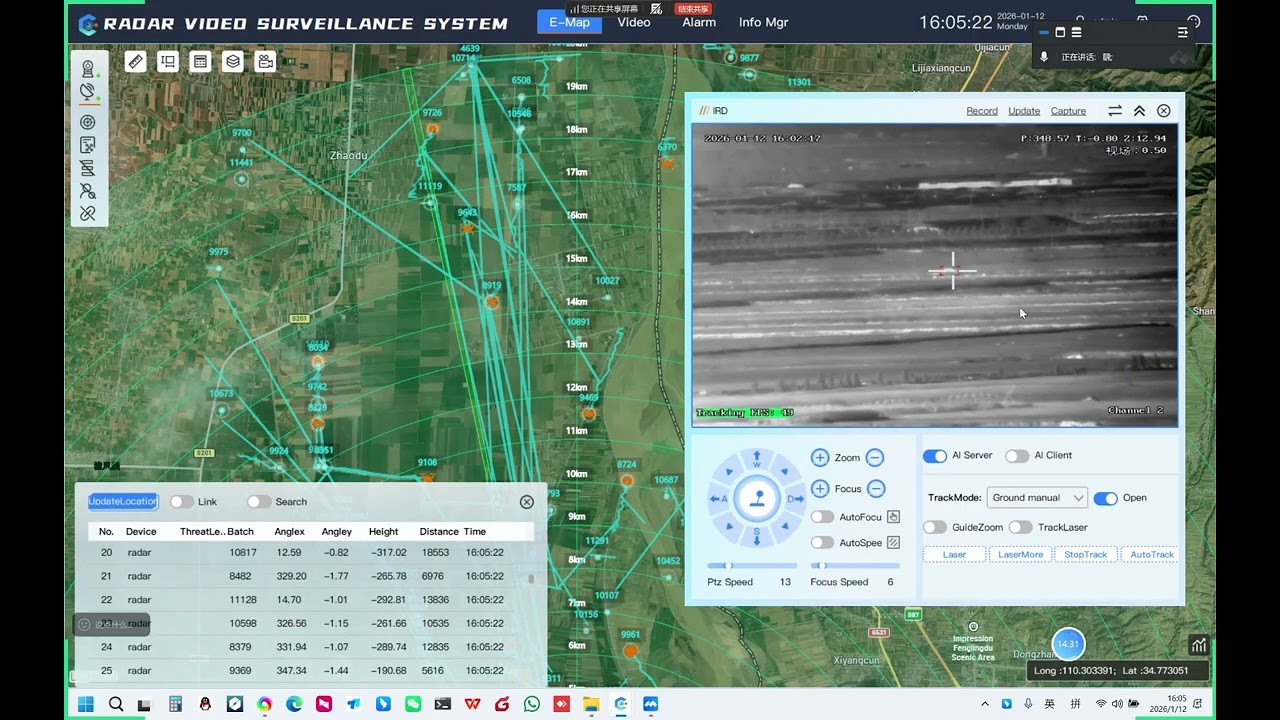
Task: Click the unlink chain sidebar icon
Action: [x=88, y=213]
